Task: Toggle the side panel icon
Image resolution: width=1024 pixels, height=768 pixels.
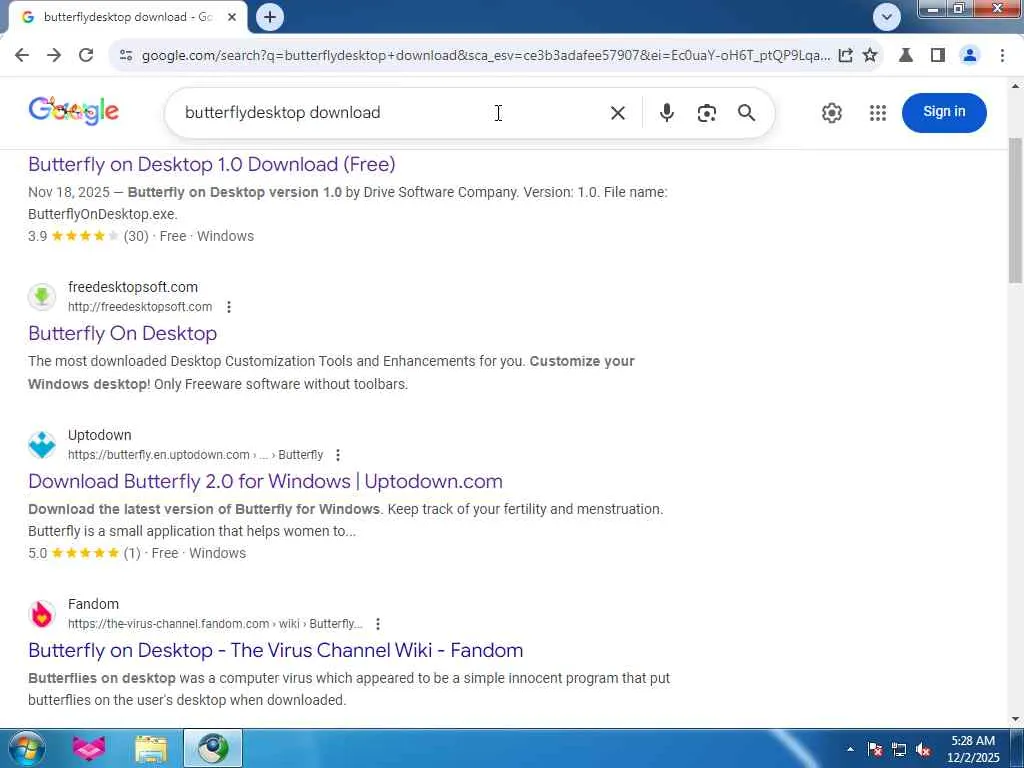Action: tap(938, 56)
